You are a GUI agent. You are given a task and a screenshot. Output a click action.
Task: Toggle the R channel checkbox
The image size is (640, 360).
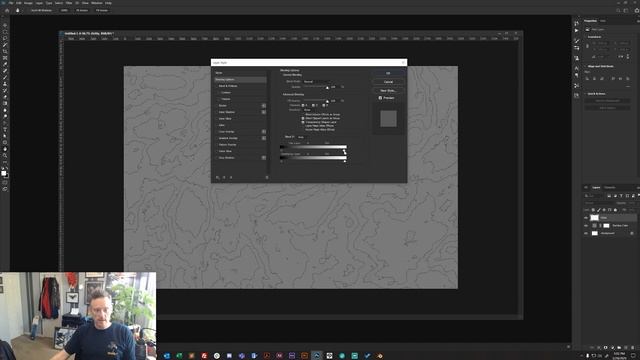303,105
